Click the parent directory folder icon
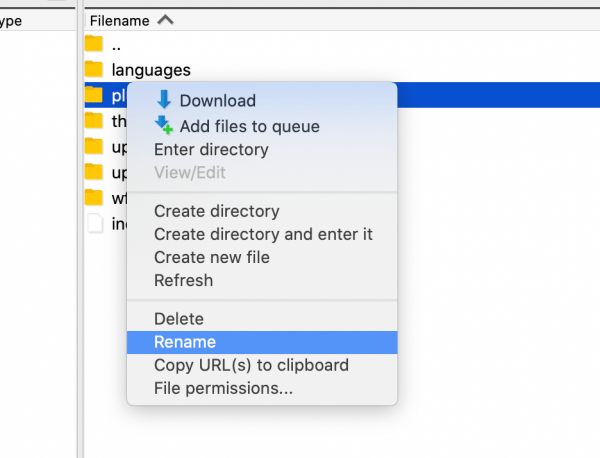The height and width of the screenshot is (458, 600). 94,44
